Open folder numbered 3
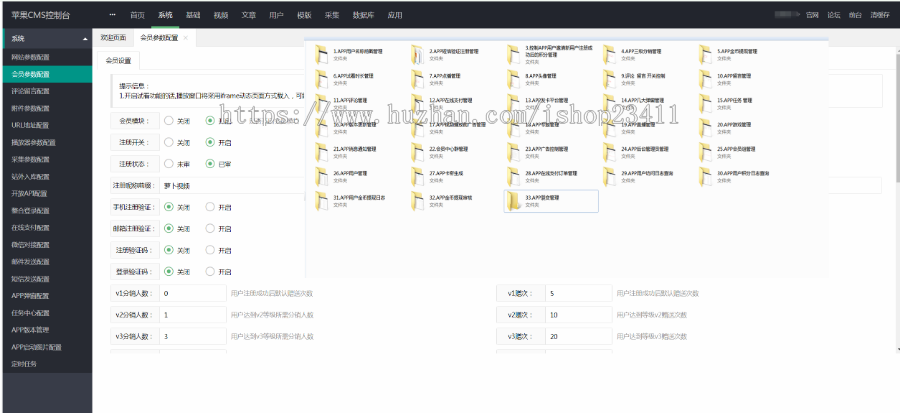 [550, 53]
